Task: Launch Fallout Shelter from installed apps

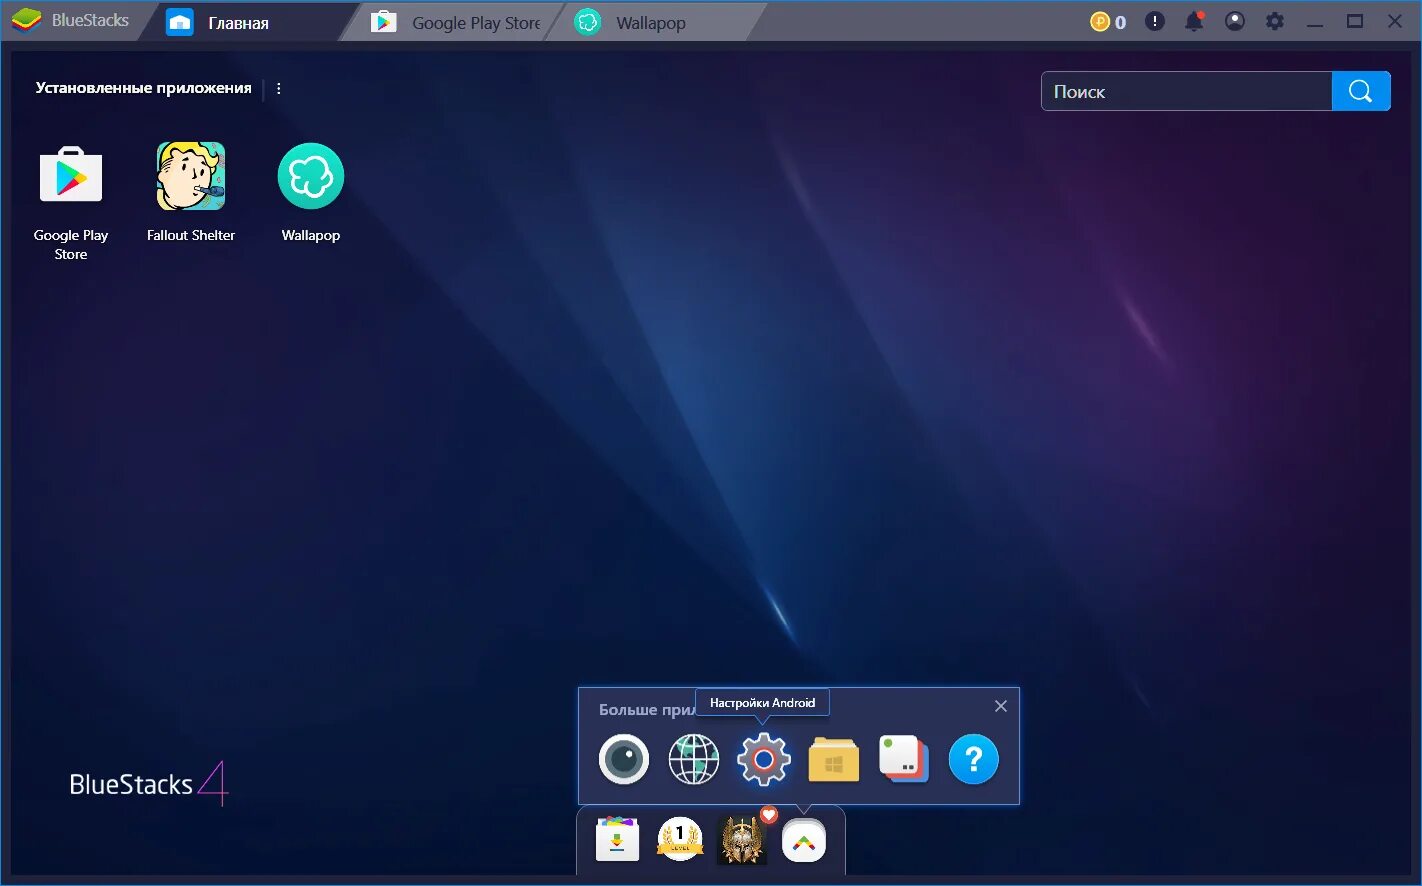Action: pyautogui.click(x=191, y=176)
